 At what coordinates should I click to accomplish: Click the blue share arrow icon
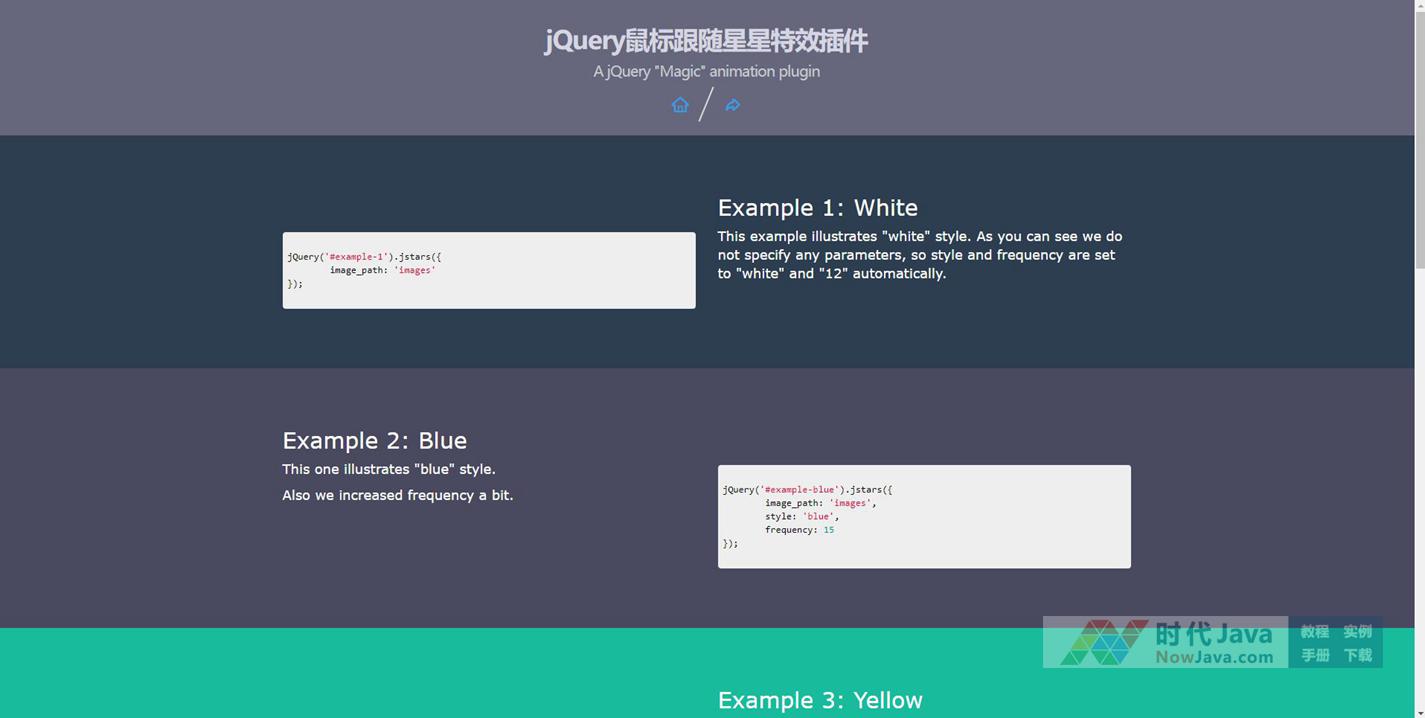(x=733, y=105)
